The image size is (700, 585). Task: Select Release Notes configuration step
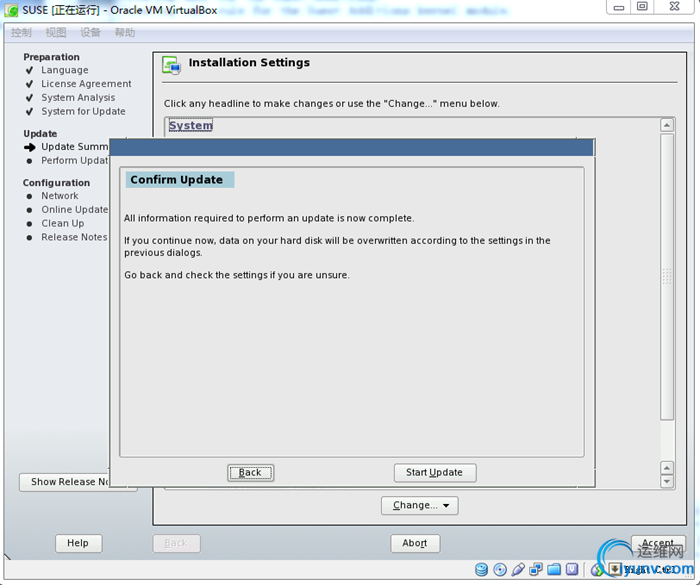[x=74, y=238]
